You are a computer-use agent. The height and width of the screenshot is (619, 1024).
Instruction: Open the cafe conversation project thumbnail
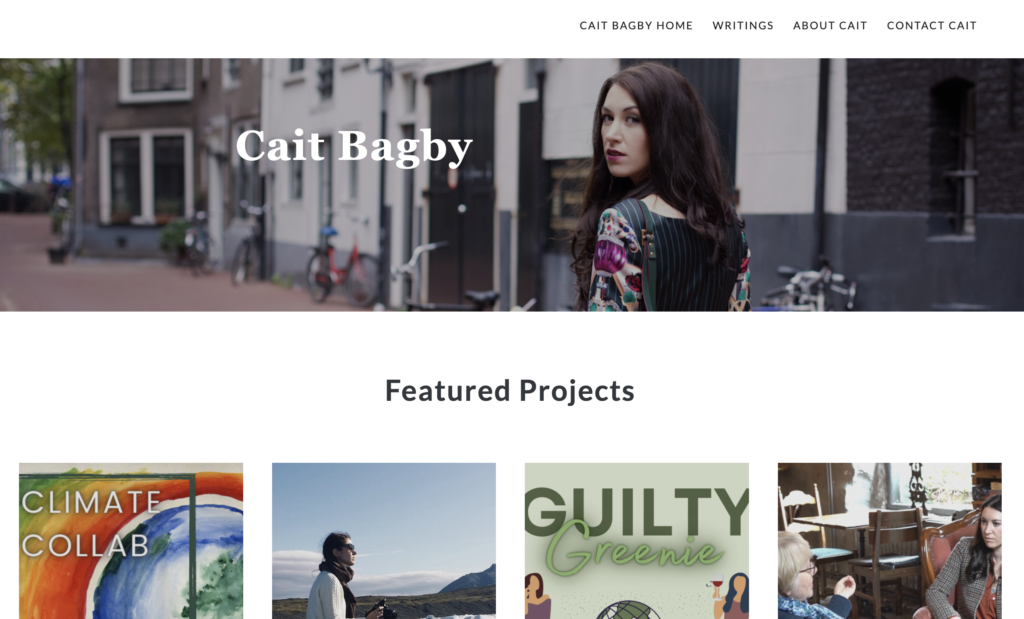(x=889, y=541)
